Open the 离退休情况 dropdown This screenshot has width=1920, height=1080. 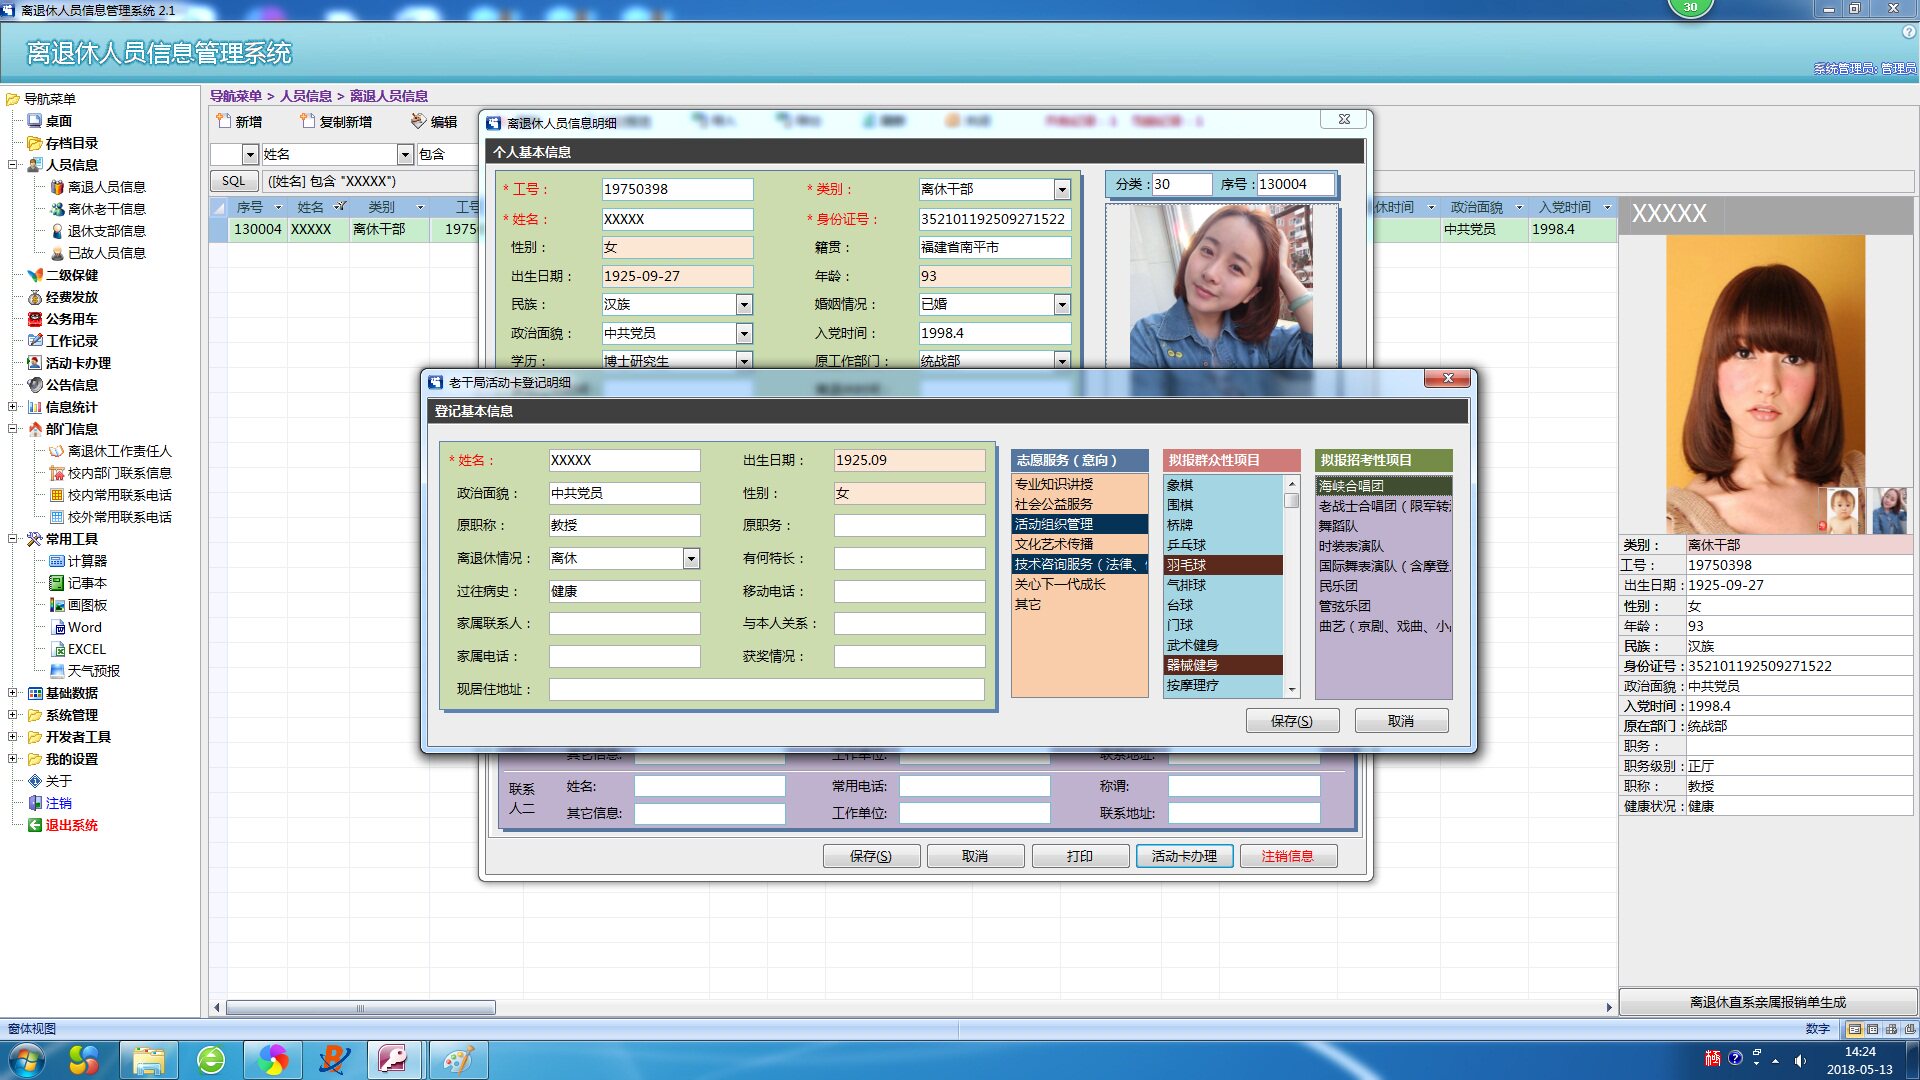(x=691, y=559)
